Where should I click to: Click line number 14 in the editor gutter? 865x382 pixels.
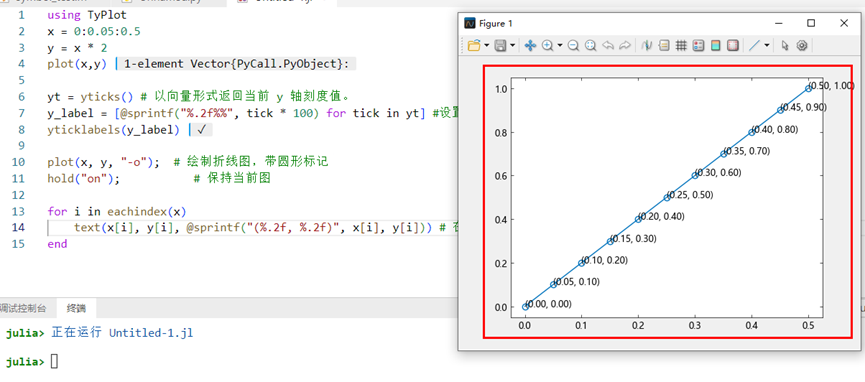(18, 227)
